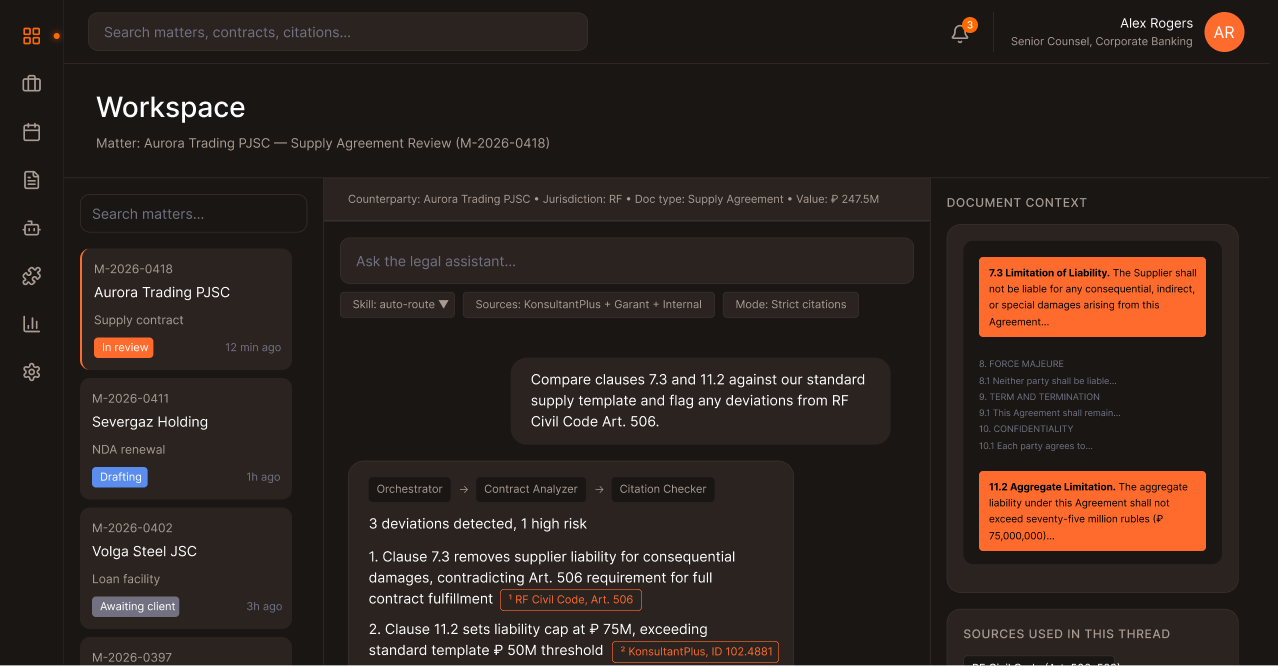Click the Supply contract label

139,320
